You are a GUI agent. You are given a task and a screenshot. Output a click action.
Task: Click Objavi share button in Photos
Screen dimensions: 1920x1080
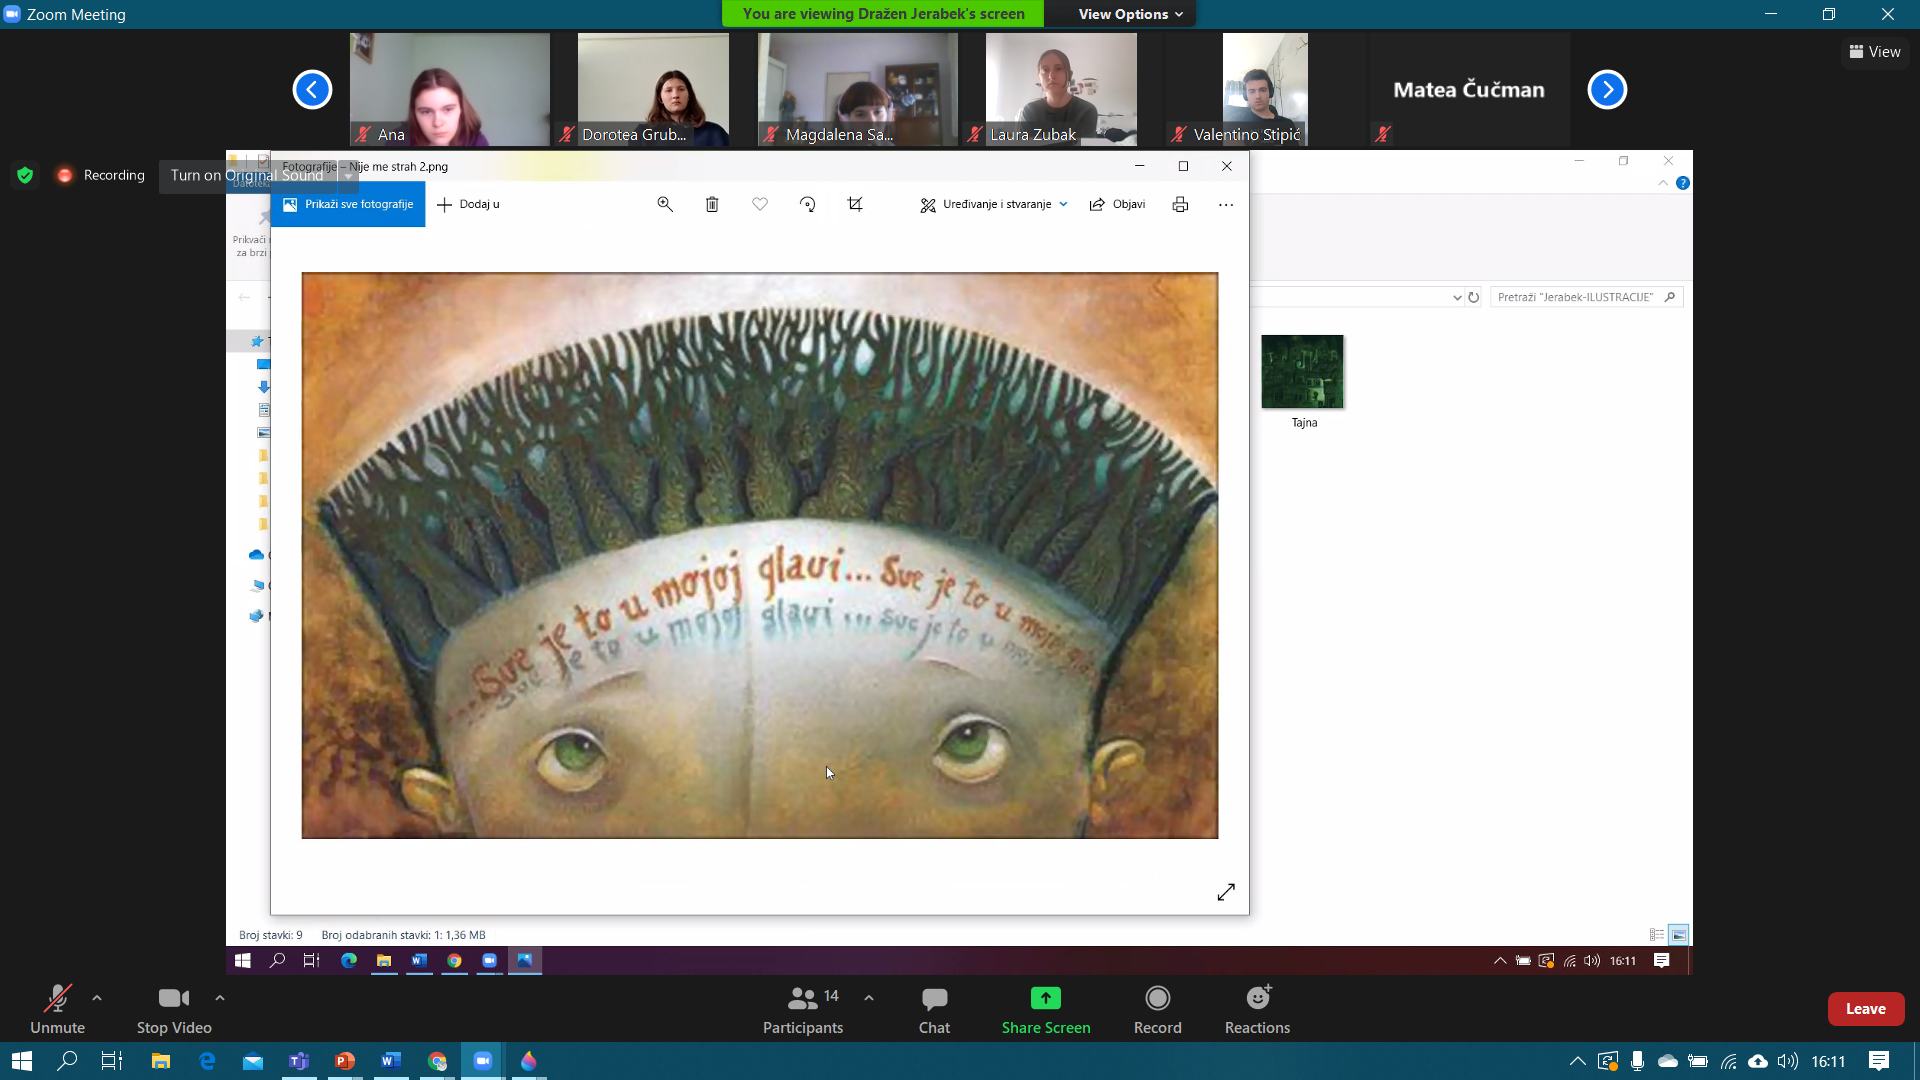coord(1117,204)
